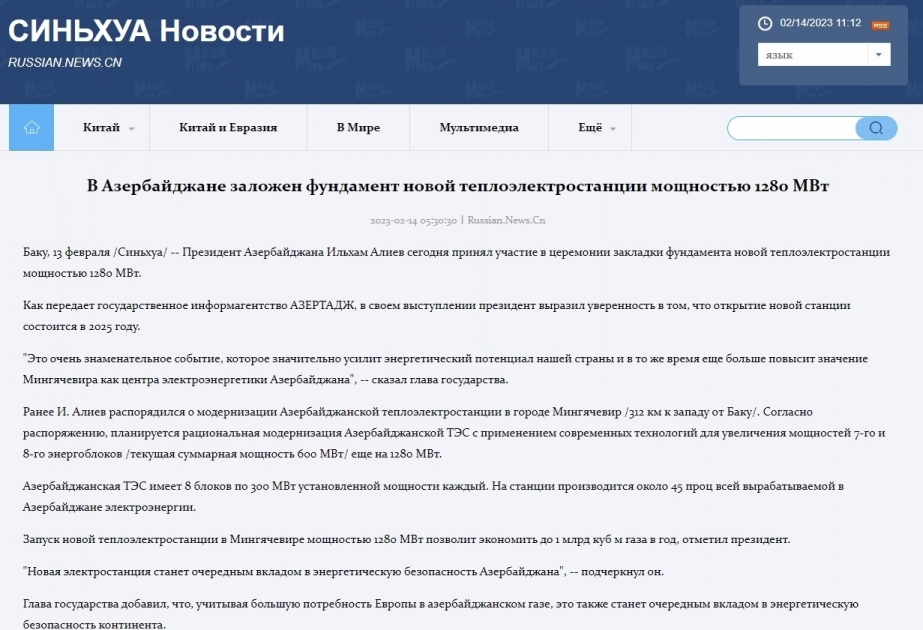
Task: Expand the Ещё menu arrow
Action: point(613,128)
